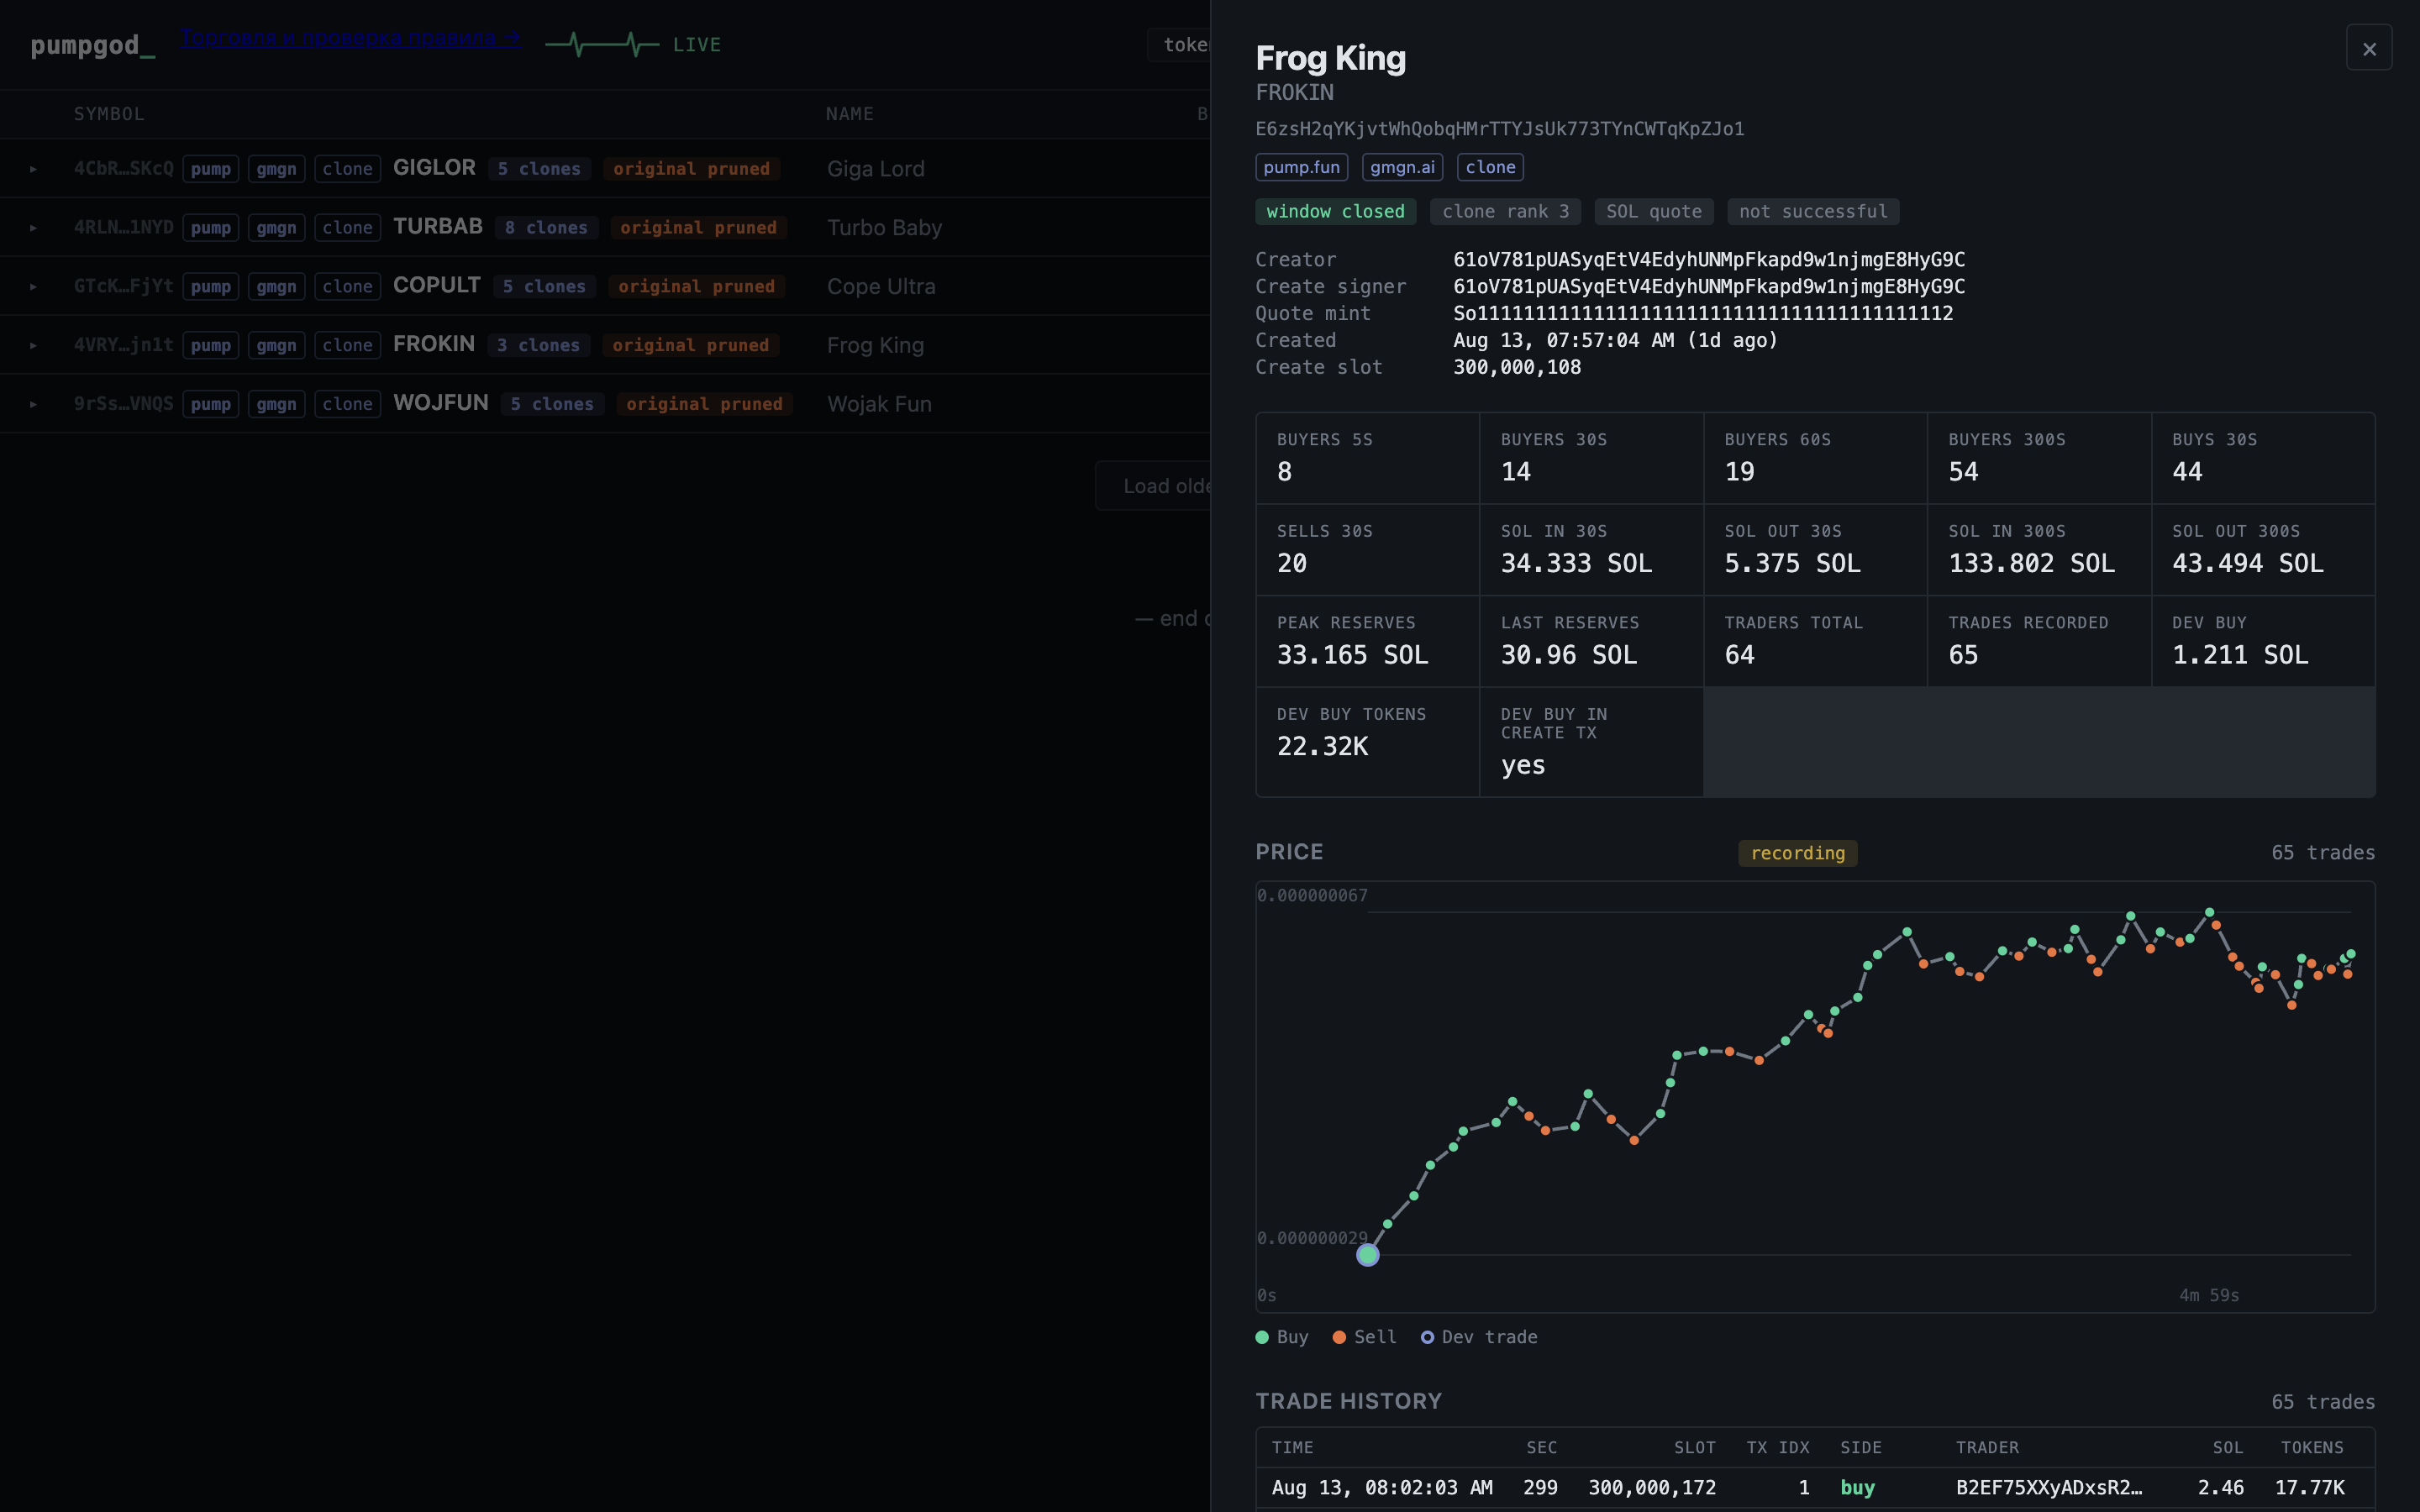Image resolution: width=2420 pixels, height=1512 pixels.
Task: Click the 8 clones badge on TURBAB
Action: (546, 228)
